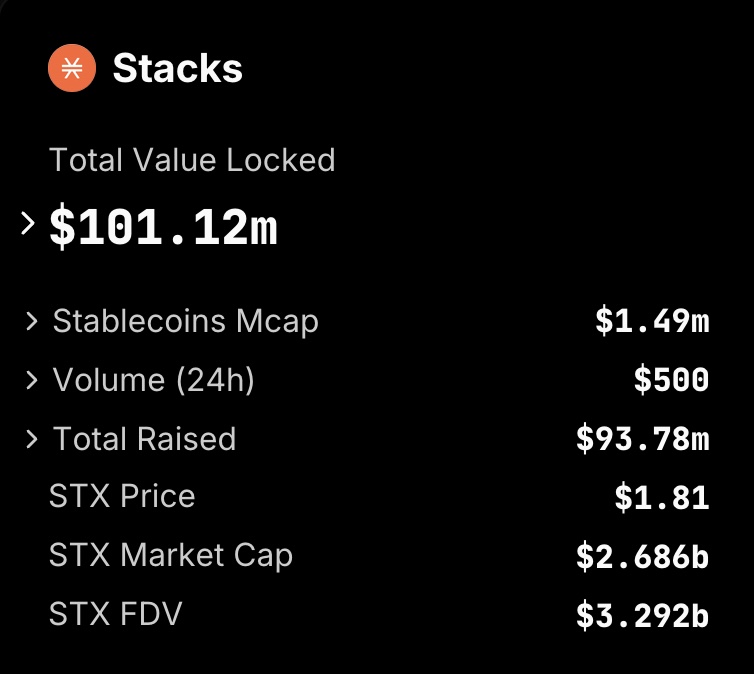
Task: Expand the Total Raised row chevron
Action: (32, 439)
